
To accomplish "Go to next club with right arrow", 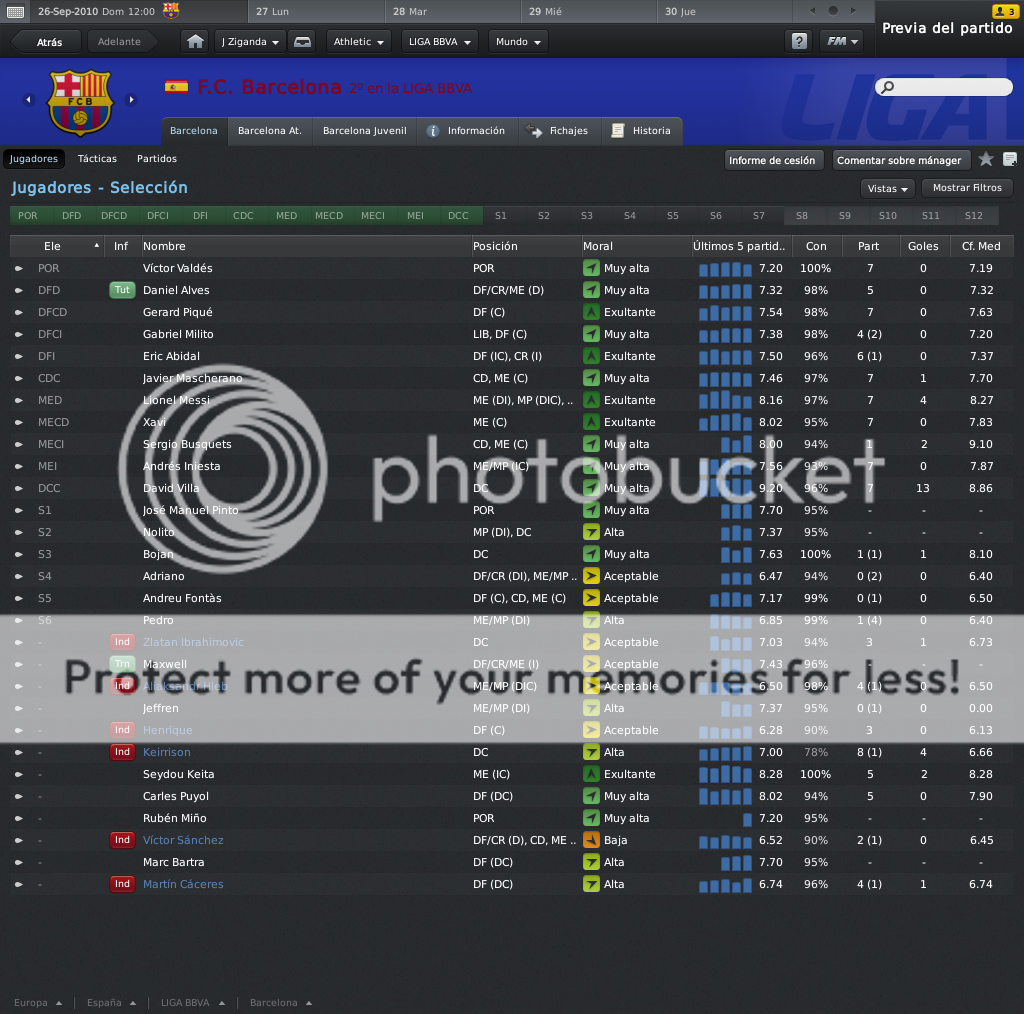I will coord(131,100).
